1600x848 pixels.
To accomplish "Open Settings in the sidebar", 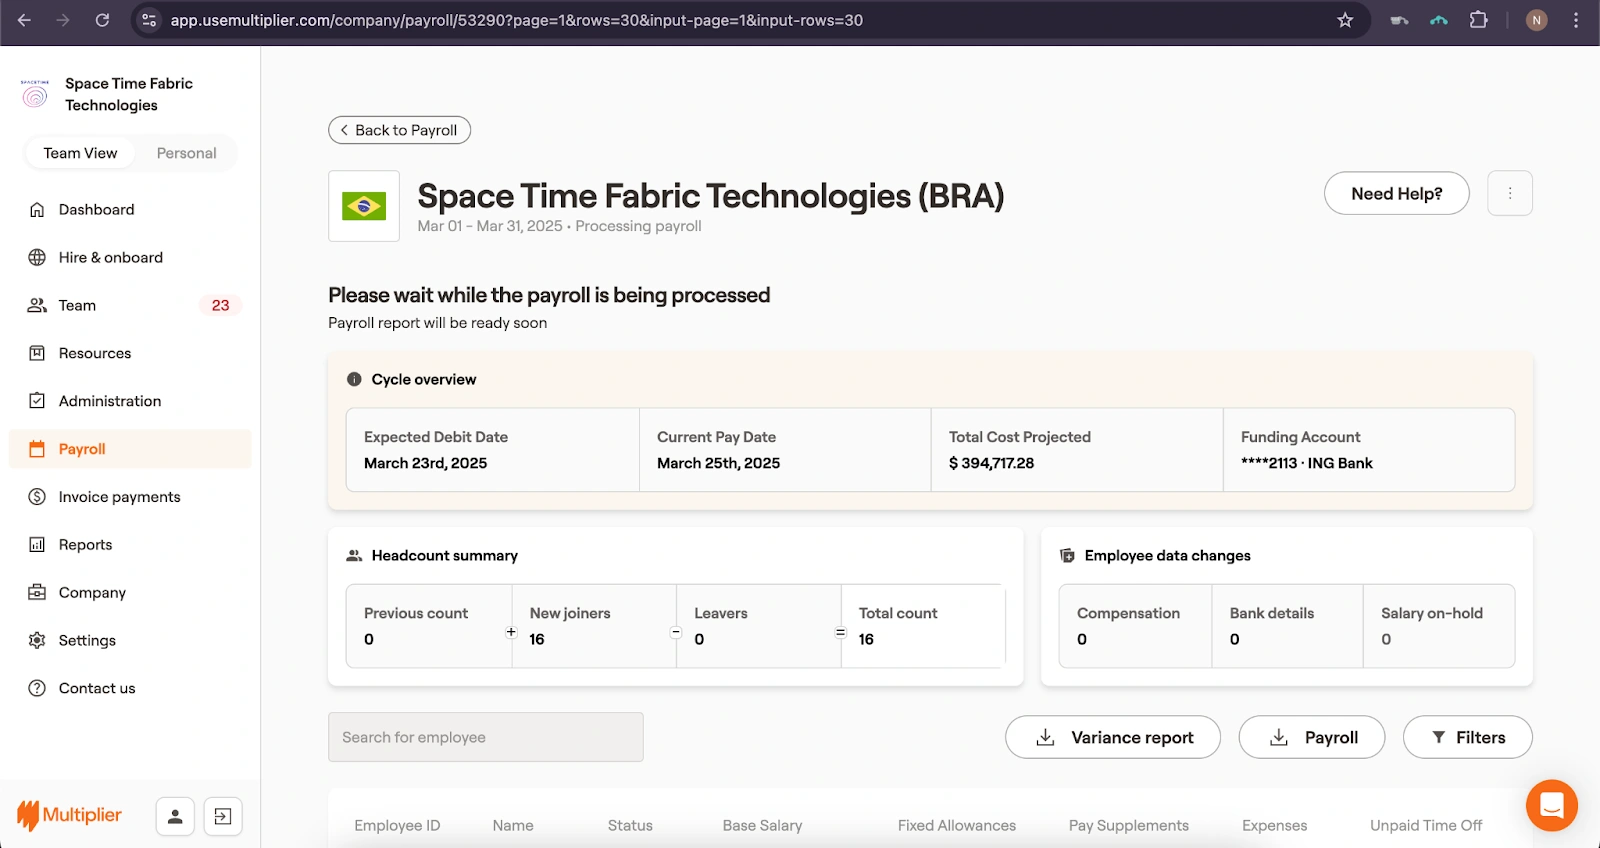I will coord(130,640).
